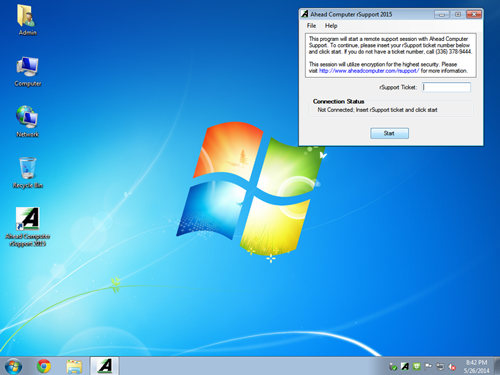Image resolution: width=500 pixels, height=375 pixels.
Task: Click the Ahead rSupport taskbar button
Action: (104, 366)
